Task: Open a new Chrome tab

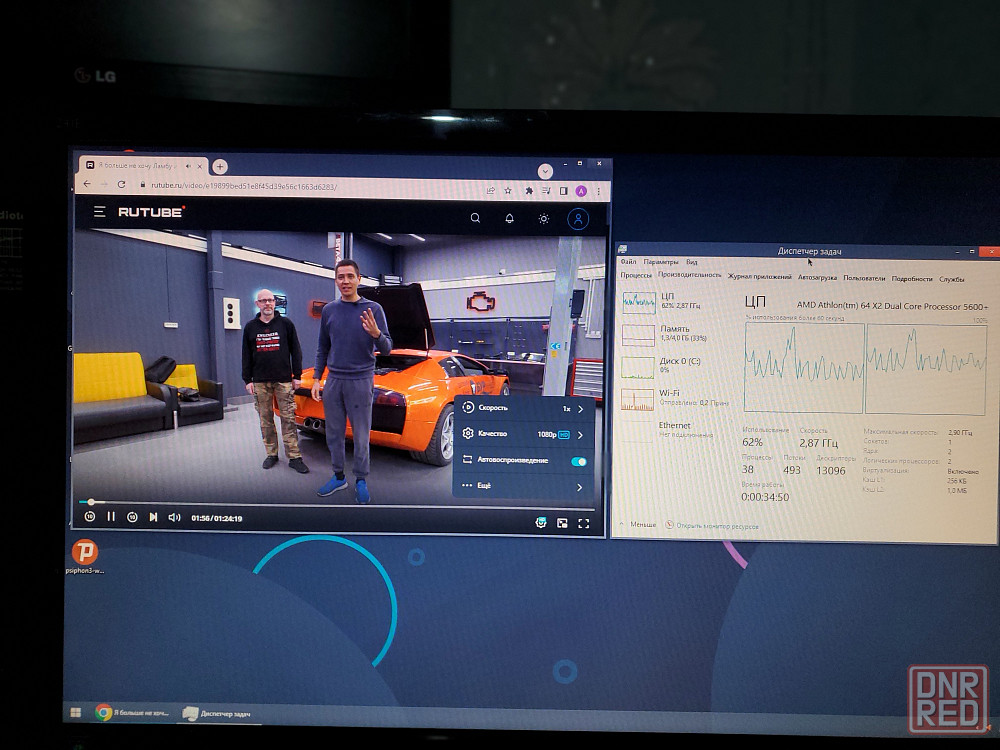Action: click(x=219, y=166)
